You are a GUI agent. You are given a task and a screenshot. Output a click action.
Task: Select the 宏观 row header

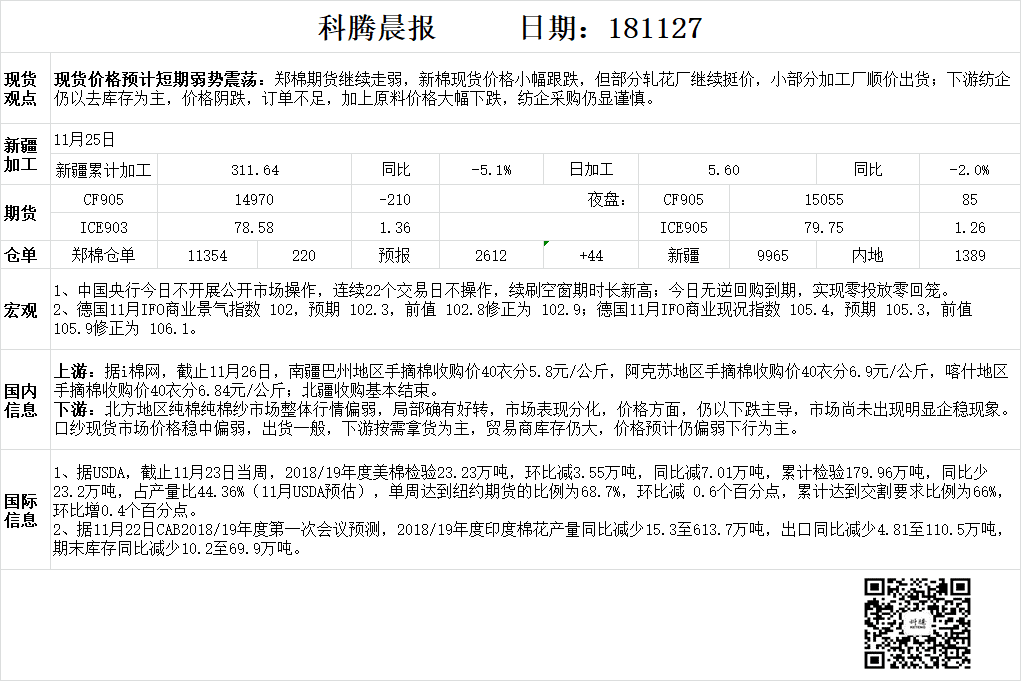pyautogui.click(x=21, y=310)
